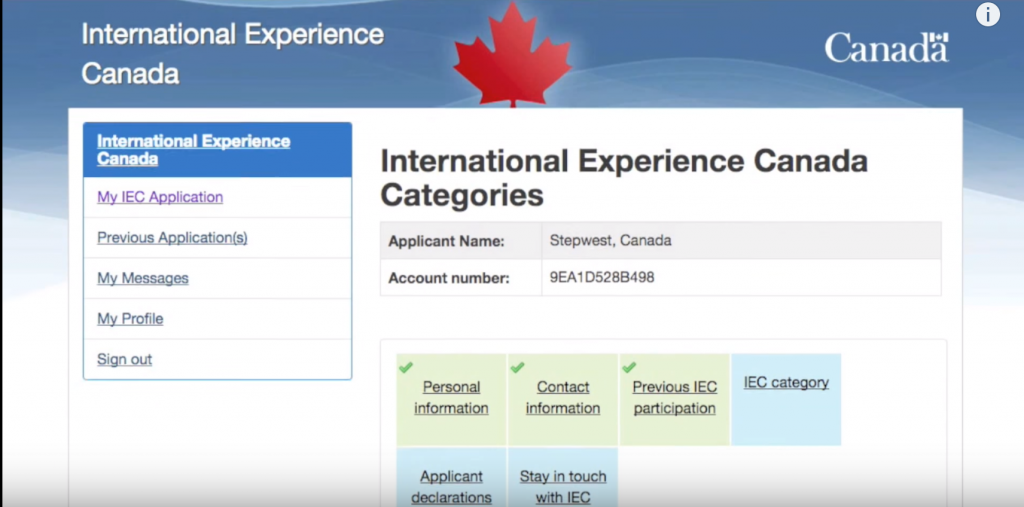This screenshot has width=1024, height=507.
Task: Open the Personal information section
Action: click(451, 397)
